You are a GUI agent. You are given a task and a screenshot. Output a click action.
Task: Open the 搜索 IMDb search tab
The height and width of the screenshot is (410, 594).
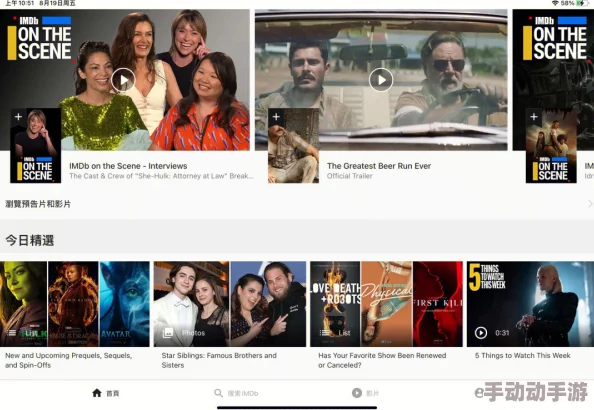point(236,393)
